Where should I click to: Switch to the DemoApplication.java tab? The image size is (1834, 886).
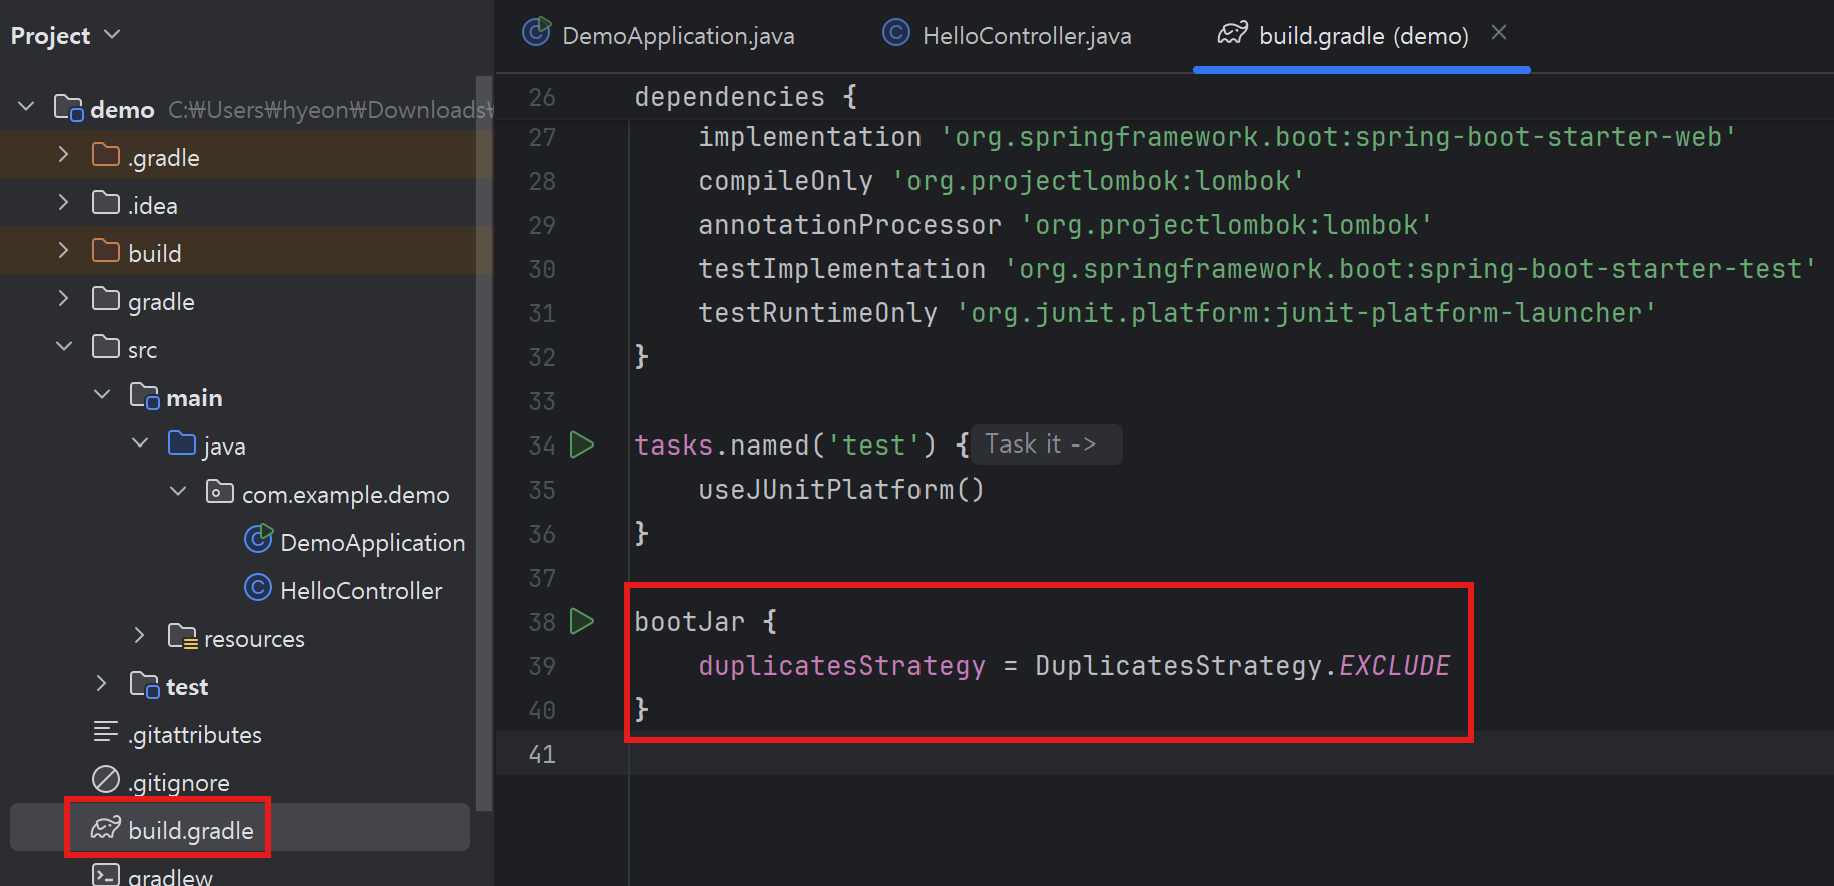[660, 35]
